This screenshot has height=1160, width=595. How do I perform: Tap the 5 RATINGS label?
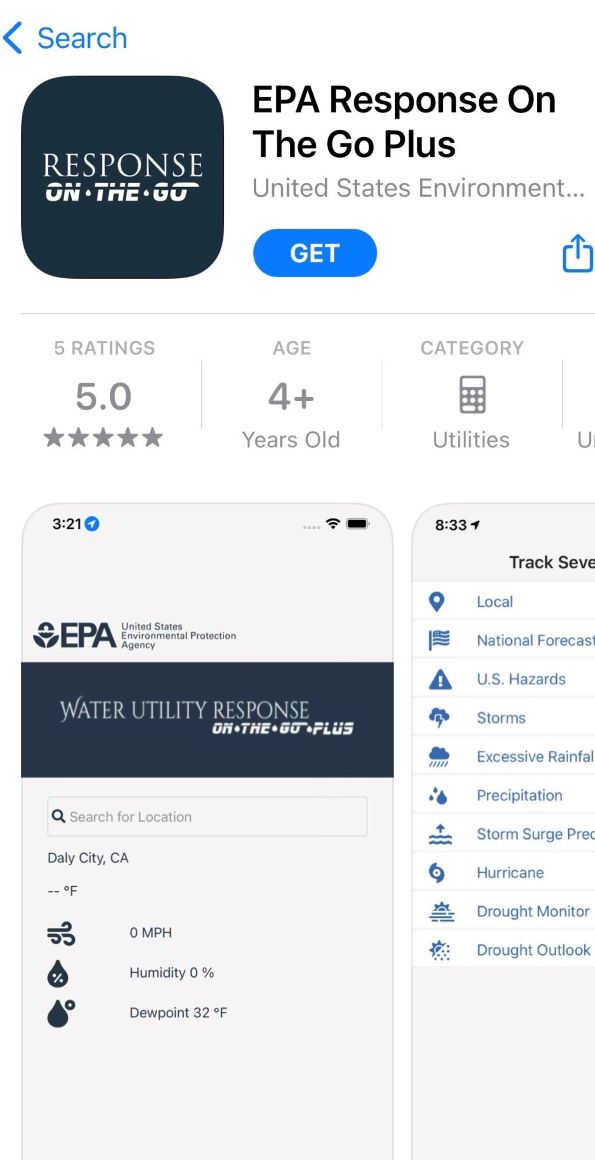(x=104, y=348)
